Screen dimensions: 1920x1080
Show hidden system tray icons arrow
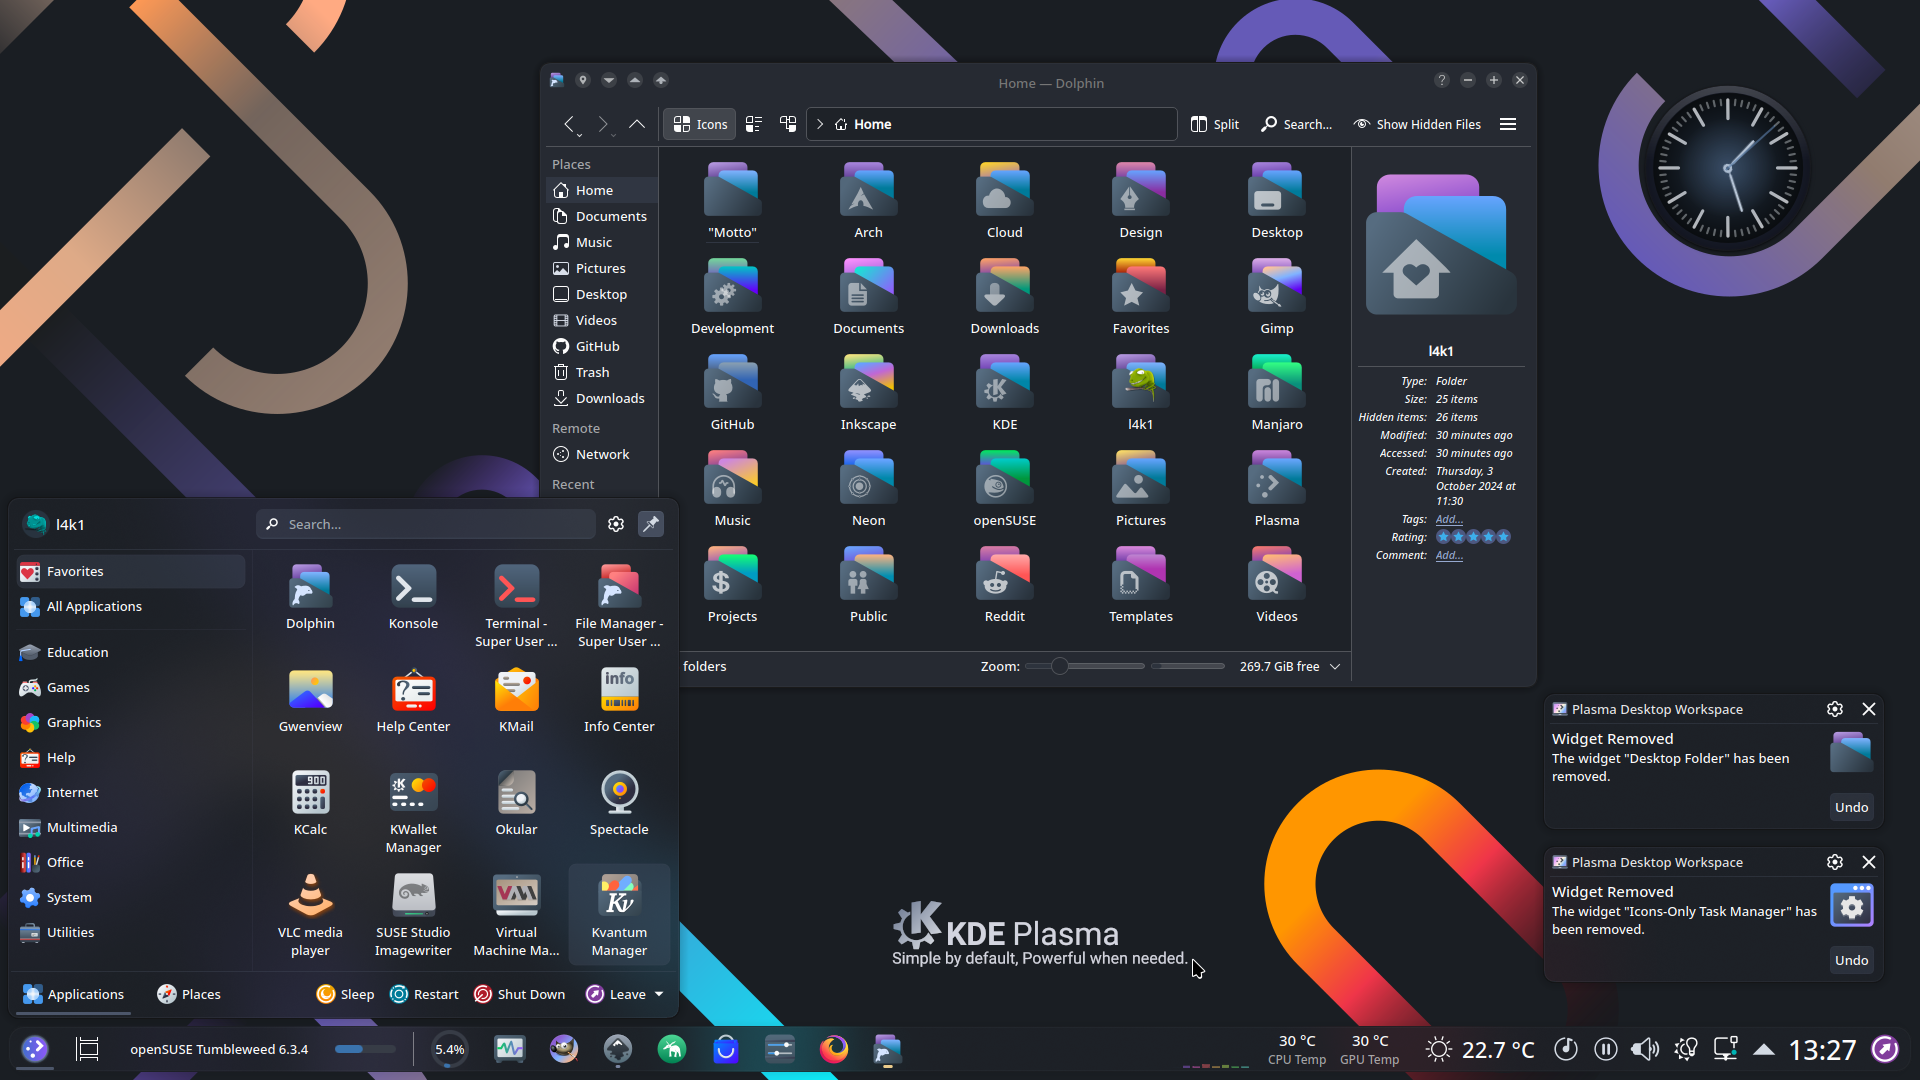[1764, 1049]
